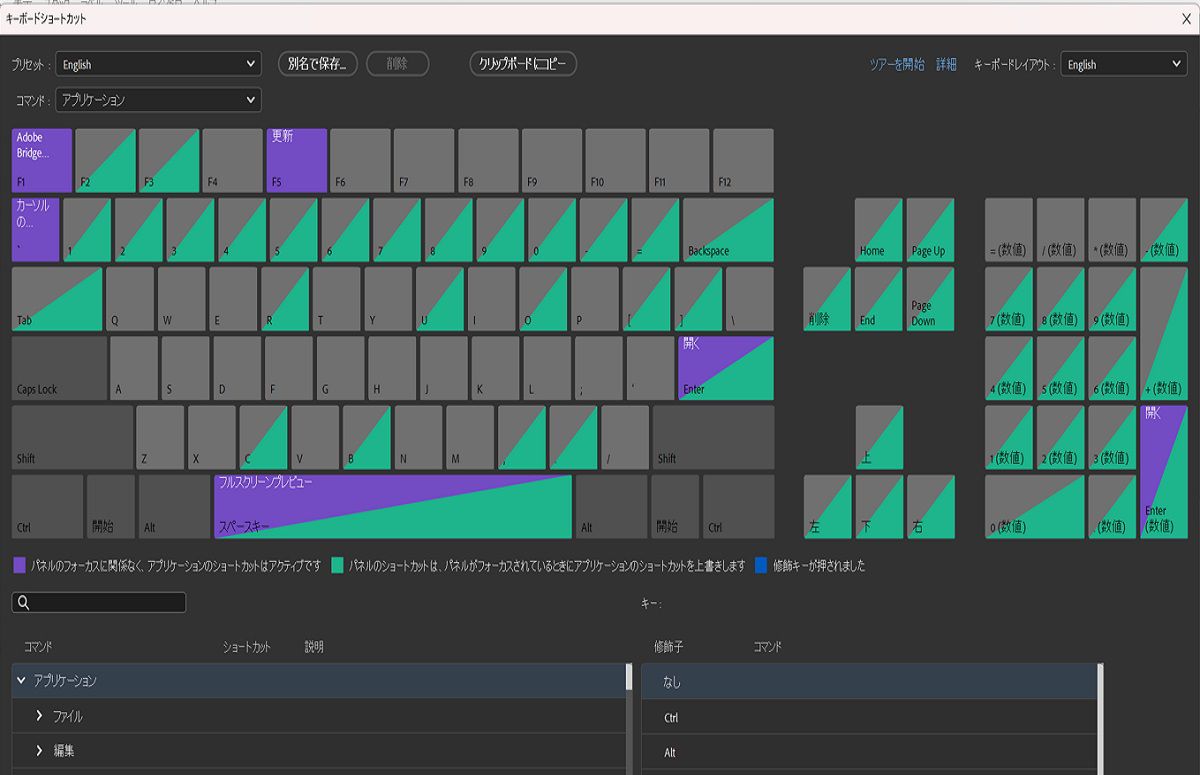Image resolution: width=1200 pixels, height=775 pixels.
Task: Select the 下 arrow key
Action: point(879,506)
